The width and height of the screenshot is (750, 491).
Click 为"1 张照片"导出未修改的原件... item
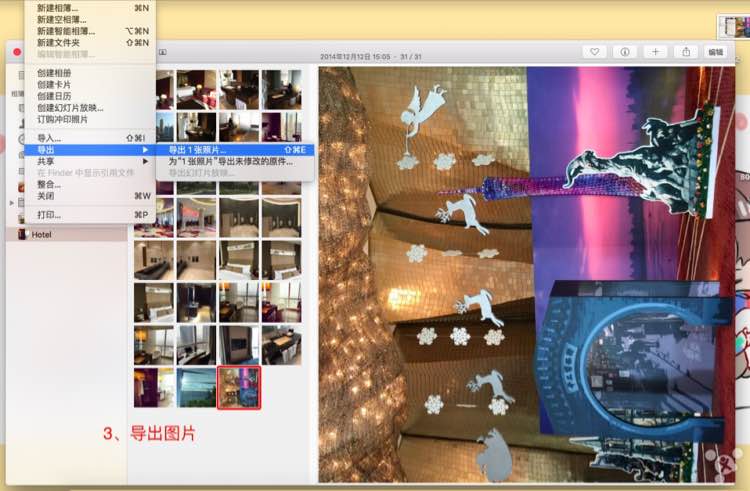coord(235,162)
